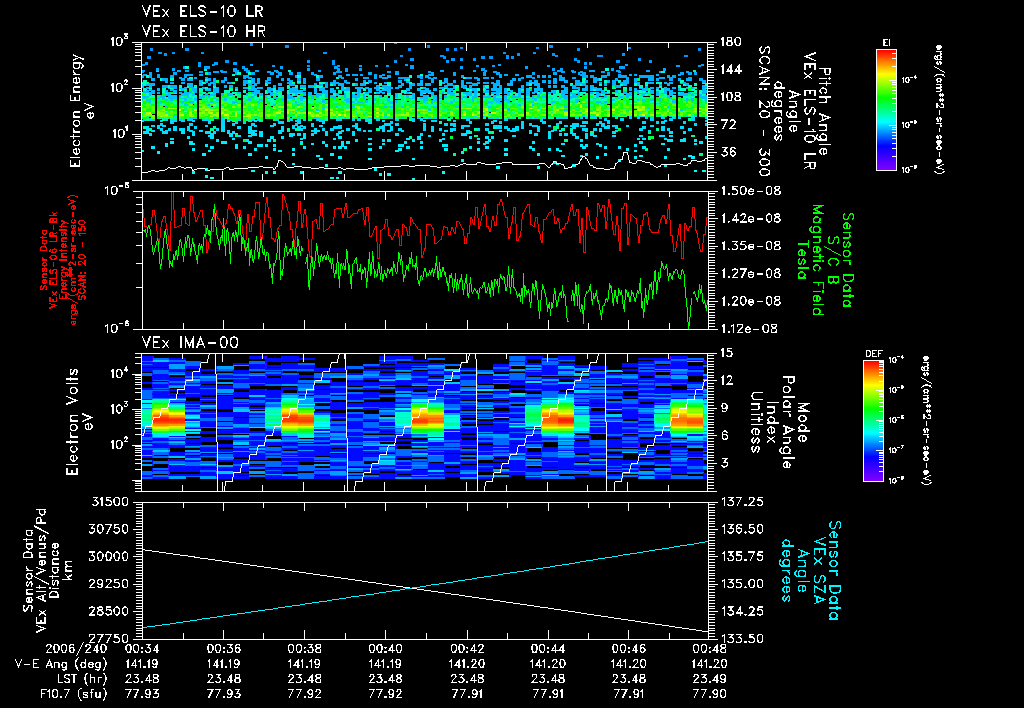Click the "F10.7 (sfu)" row label
The width and height of the screenshot is (1024, 708).
click(x=72, y=694)
